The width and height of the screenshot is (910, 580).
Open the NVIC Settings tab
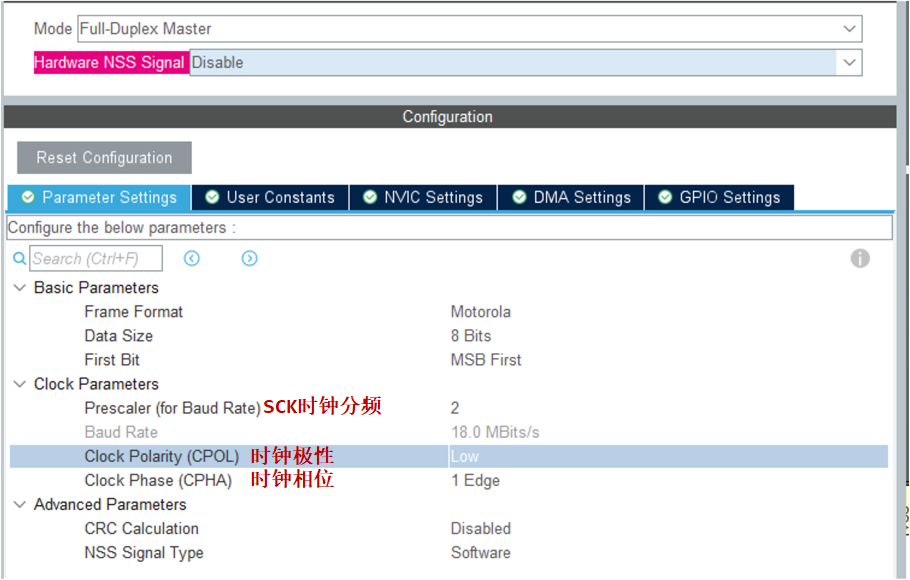423,197
